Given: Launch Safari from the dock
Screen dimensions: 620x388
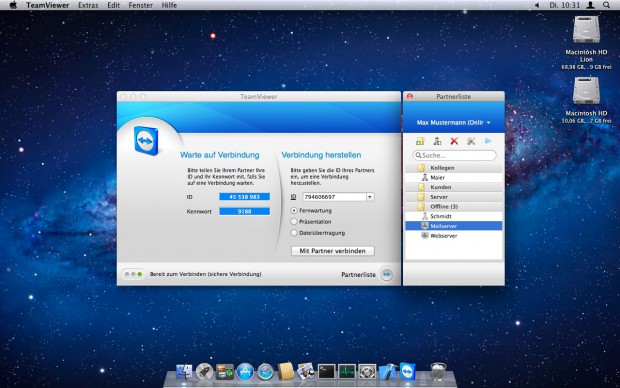Looking at the screenshot, I should (266, 372).
